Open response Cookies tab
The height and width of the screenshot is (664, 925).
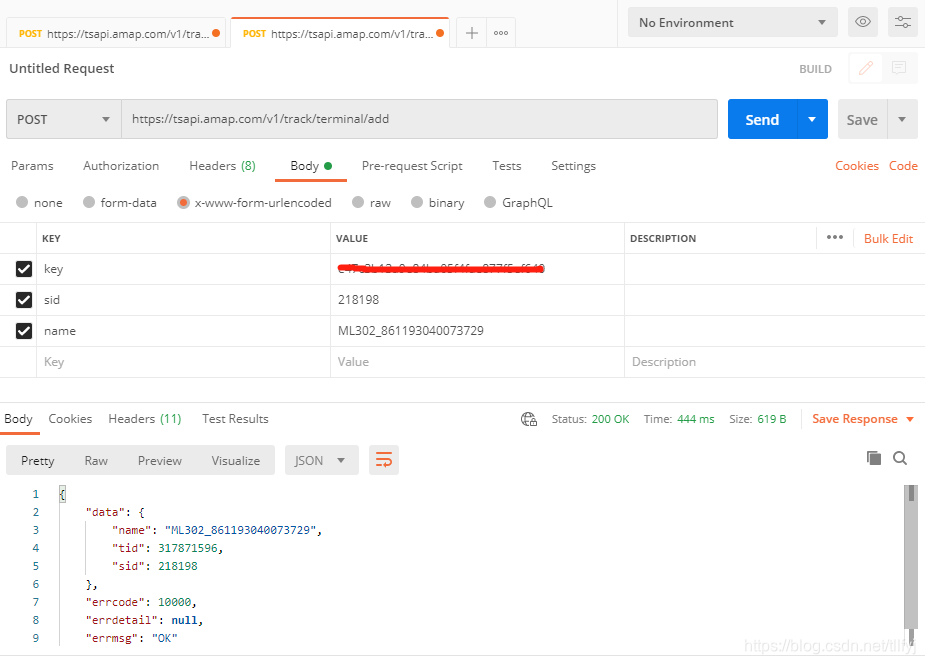click(x=70, y=419)
